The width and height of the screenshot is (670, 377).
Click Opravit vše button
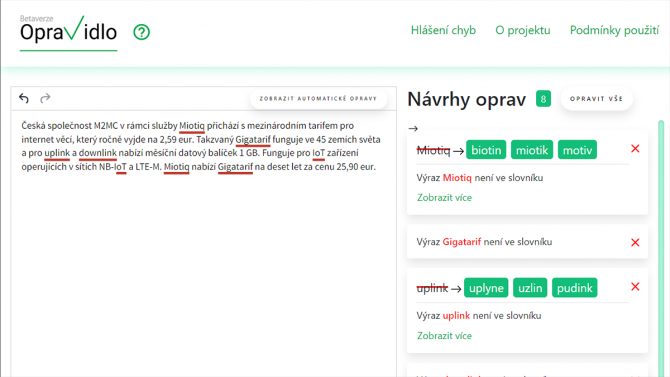596,99
